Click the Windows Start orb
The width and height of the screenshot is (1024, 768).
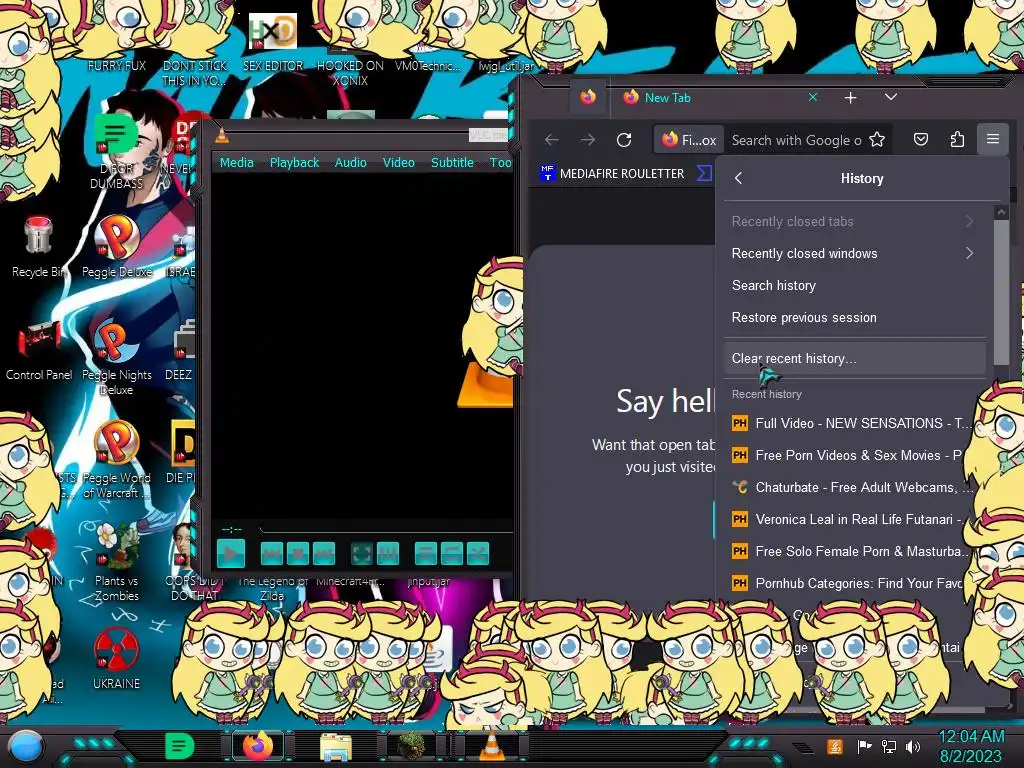pyautogui.click(x=26, y=746)
